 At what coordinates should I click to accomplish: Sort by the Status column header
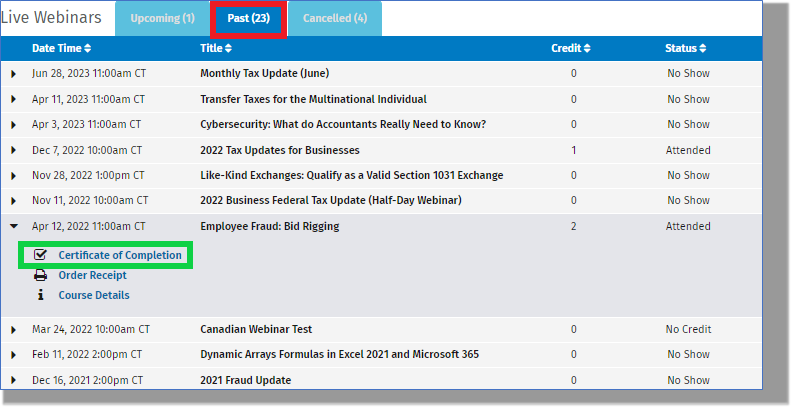685,48
